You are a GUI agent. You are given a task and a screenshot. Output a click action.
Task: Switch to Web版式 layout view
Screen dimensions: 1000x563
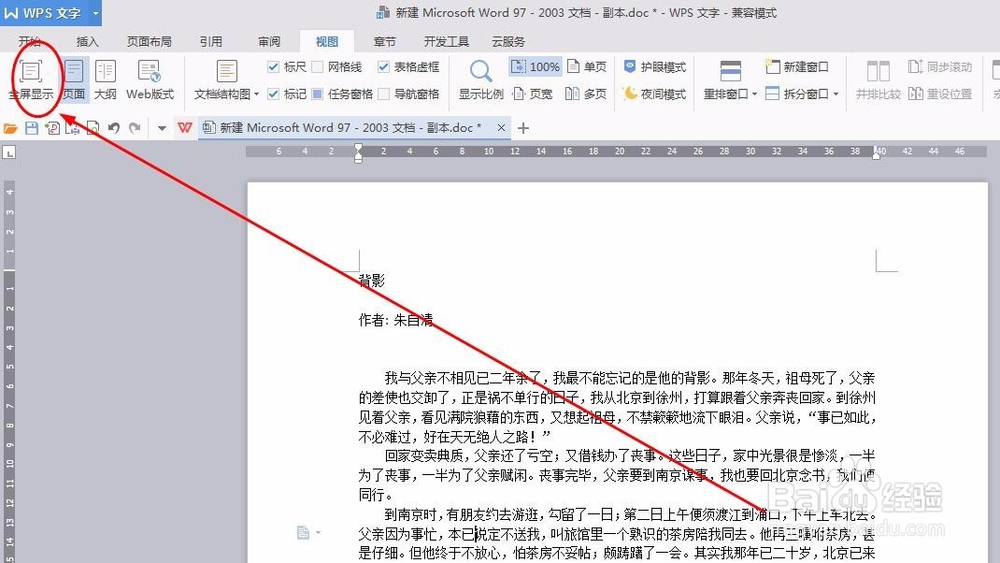tap(150, 80)
